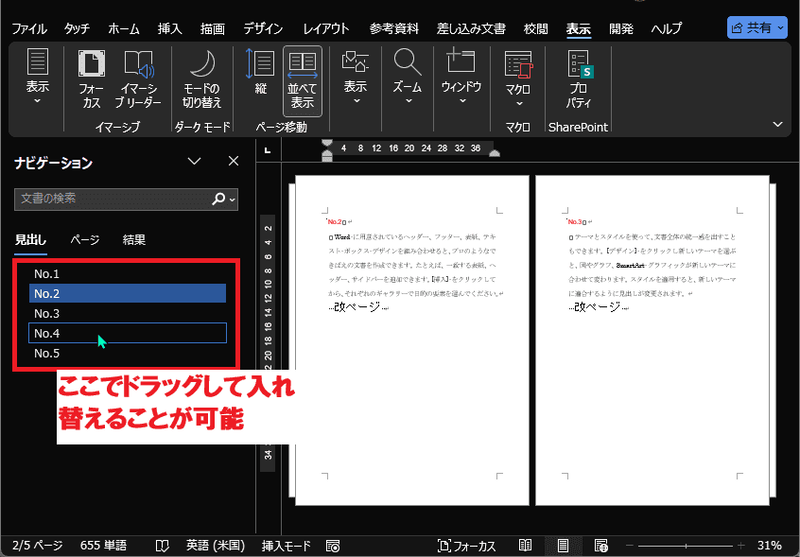The width and height of the screenshot is (800, 557).
Task: Open the Macros (マクロ) button
Action: point(518,78)
